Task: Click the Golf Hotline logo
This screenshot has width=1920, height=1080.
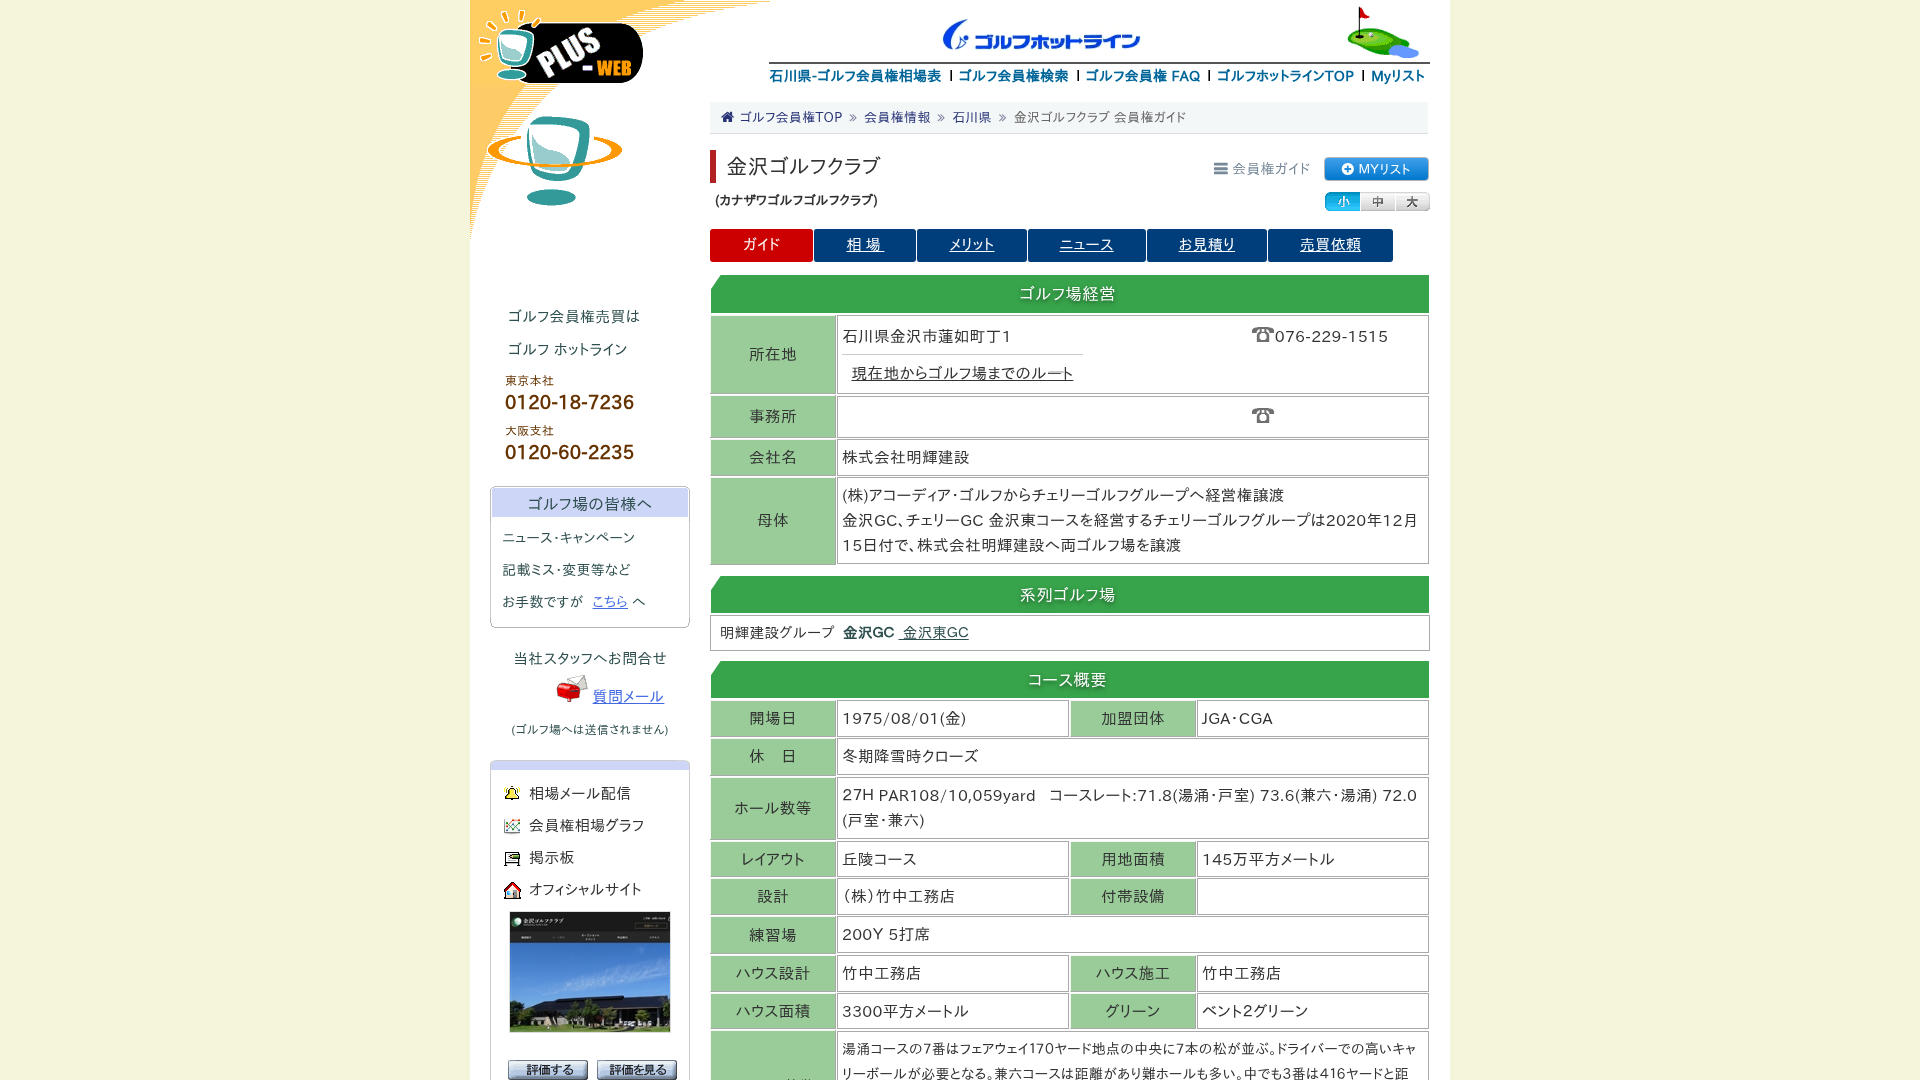Action: pos(1041,35)
